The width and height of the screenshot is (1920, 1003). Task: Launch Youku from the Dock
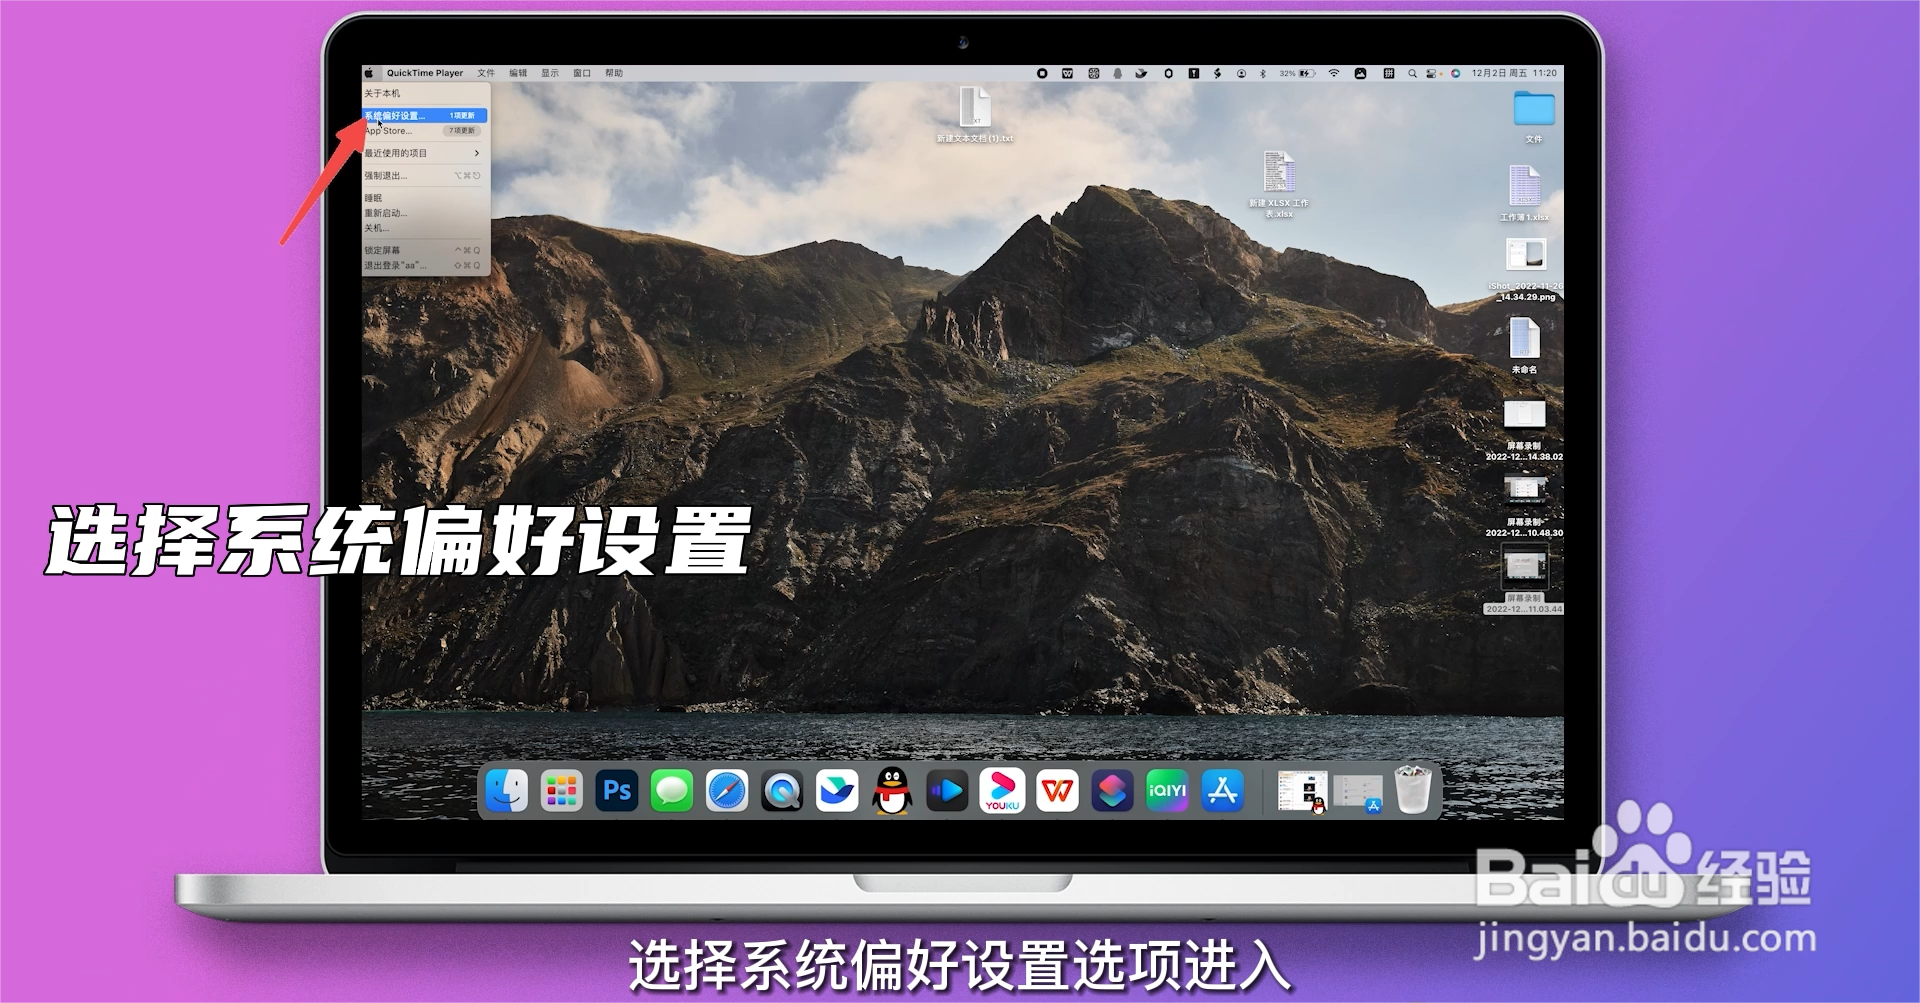point(1003,791)
